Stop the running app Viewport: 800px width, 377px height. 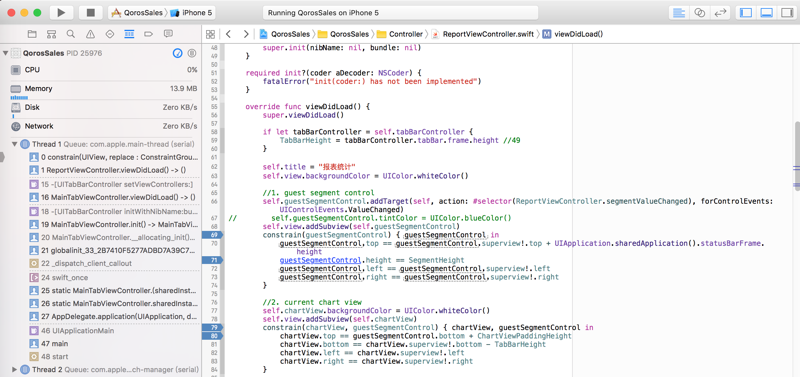click(91, 13)
